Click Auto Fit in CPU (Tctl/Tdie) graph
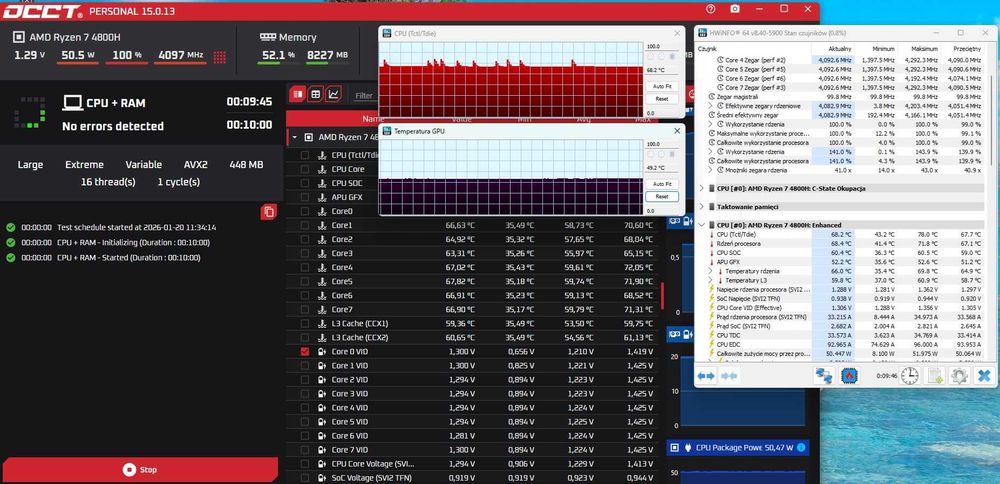The width and height of the screenshot is (1000, 484). (x=661, y=86)
